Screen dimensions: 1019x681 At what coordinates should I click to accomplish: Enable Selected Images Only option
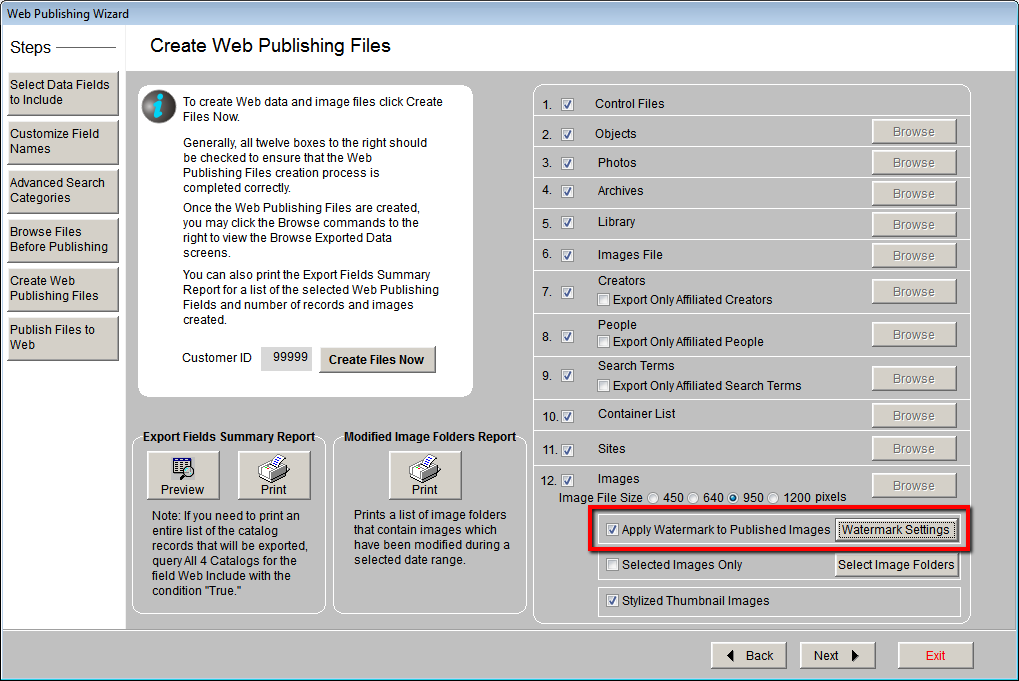[x=612, y=565]
